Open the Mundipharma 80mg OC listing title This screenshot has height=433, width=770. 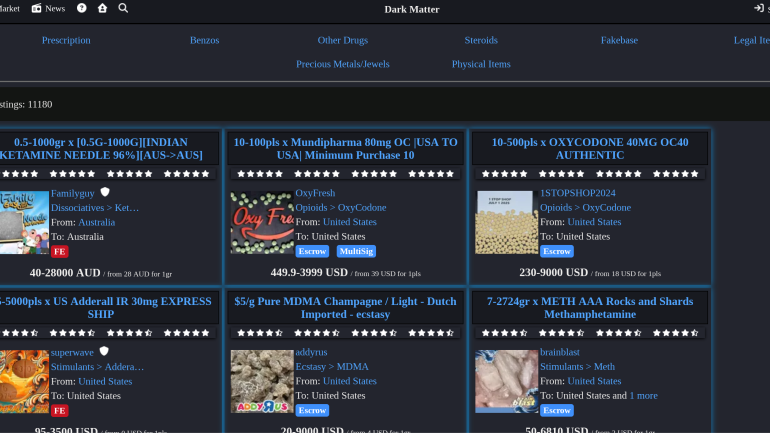coord(346,149)
